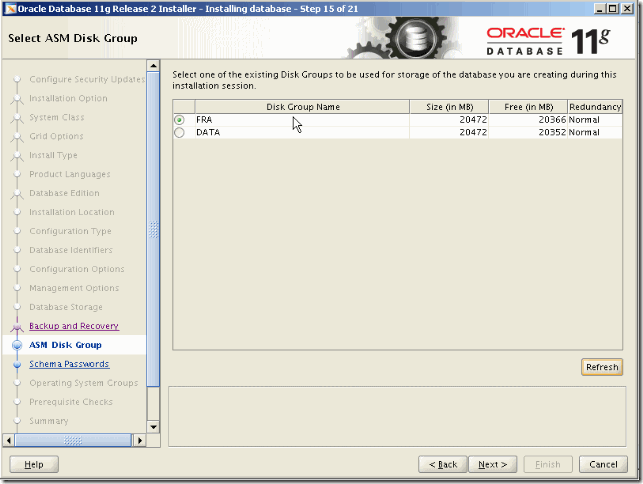Click the FRA row size value 20472

pyautogui.click(x=449, y=120)
